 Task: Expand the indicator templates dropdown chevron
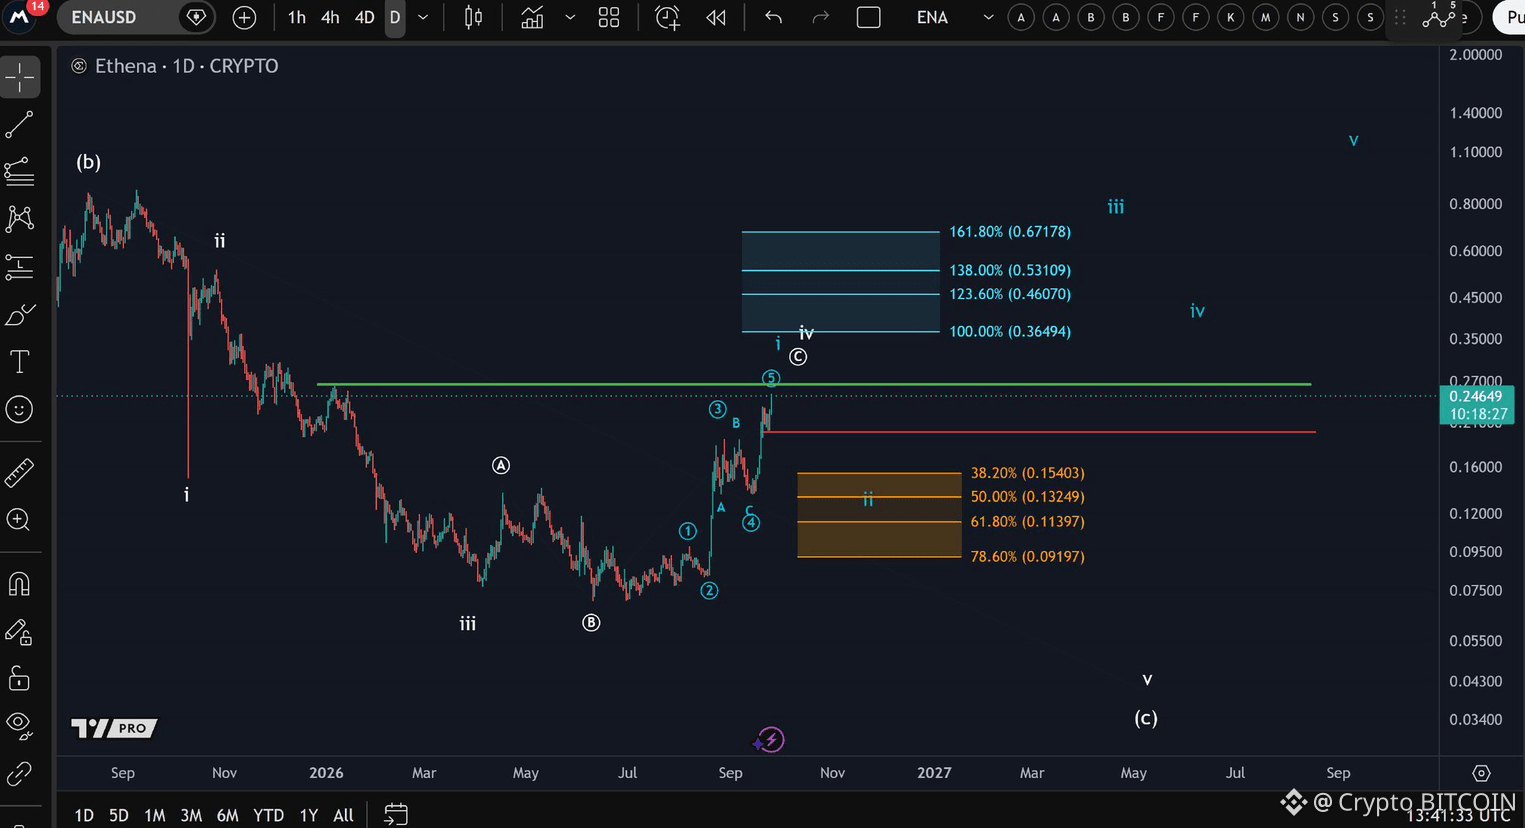coord(570,17)
